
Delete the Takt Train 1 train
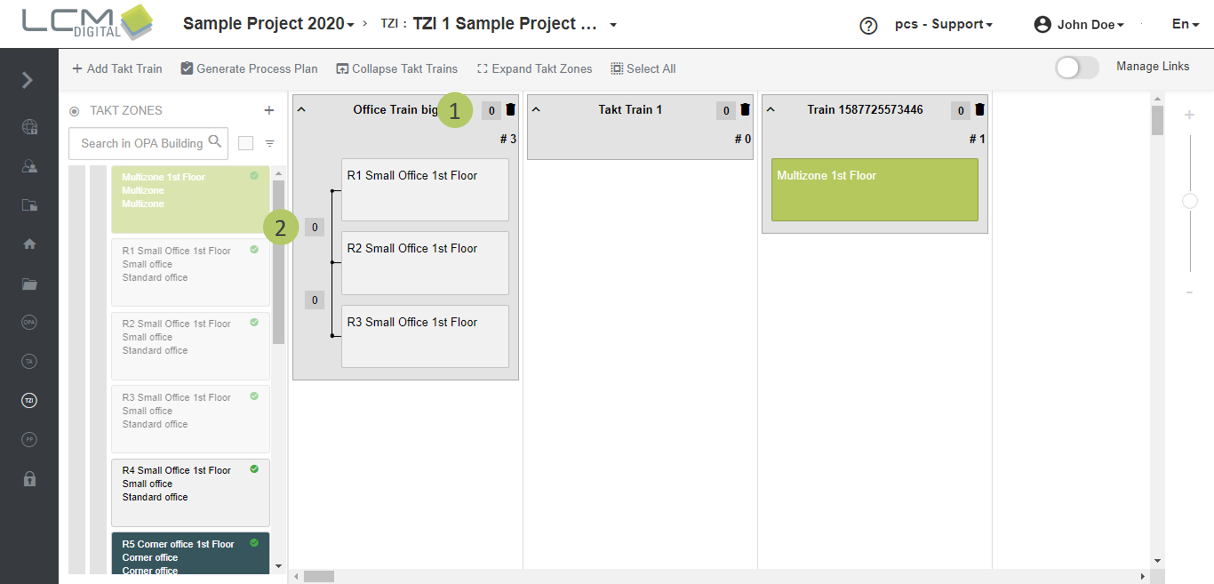(745, 110)
